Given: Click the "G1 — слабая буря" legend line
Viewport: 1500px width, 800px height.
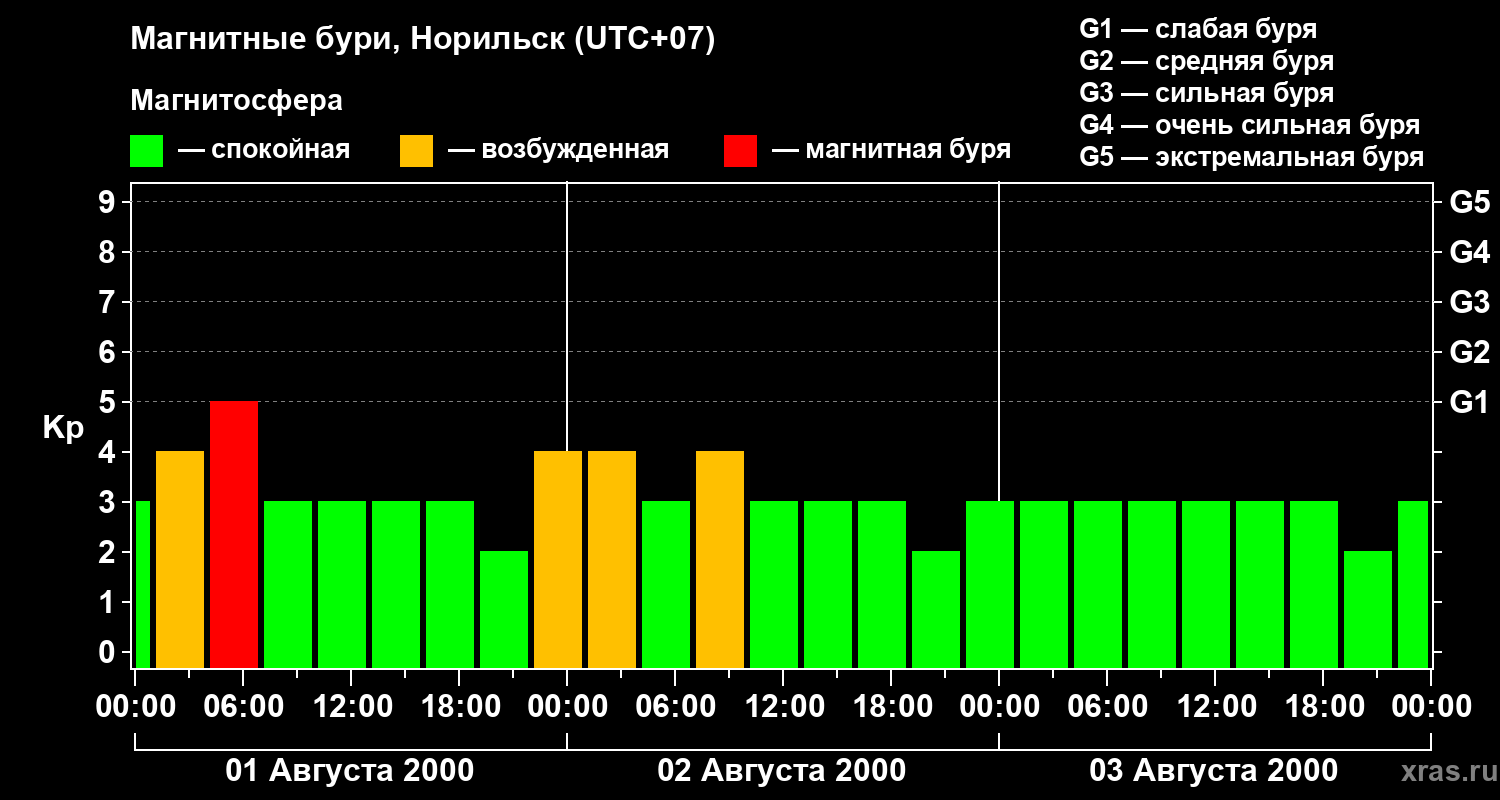Looking at the screenshot, I should (x=1198, y=29).
